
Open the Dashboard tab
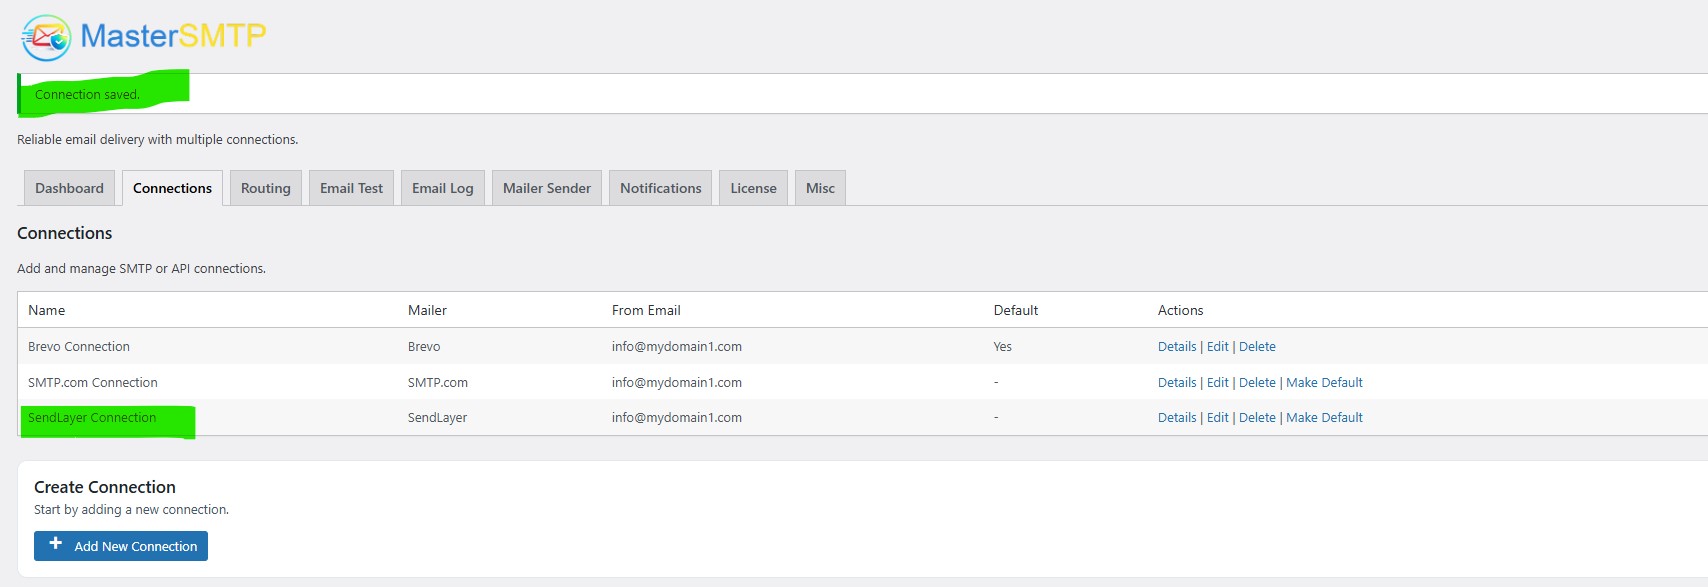(69, 188)
